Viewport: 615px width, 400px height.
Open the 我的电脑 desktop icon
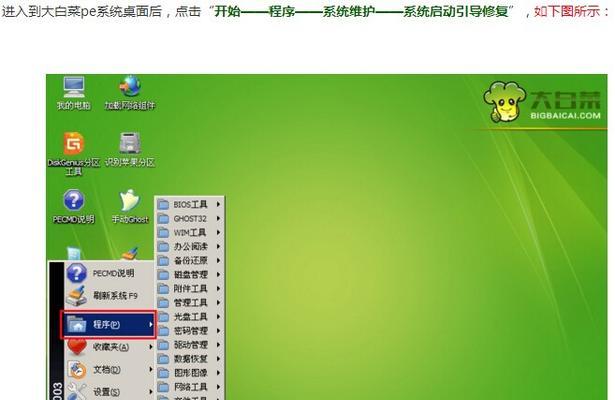[x=74, y=93]
